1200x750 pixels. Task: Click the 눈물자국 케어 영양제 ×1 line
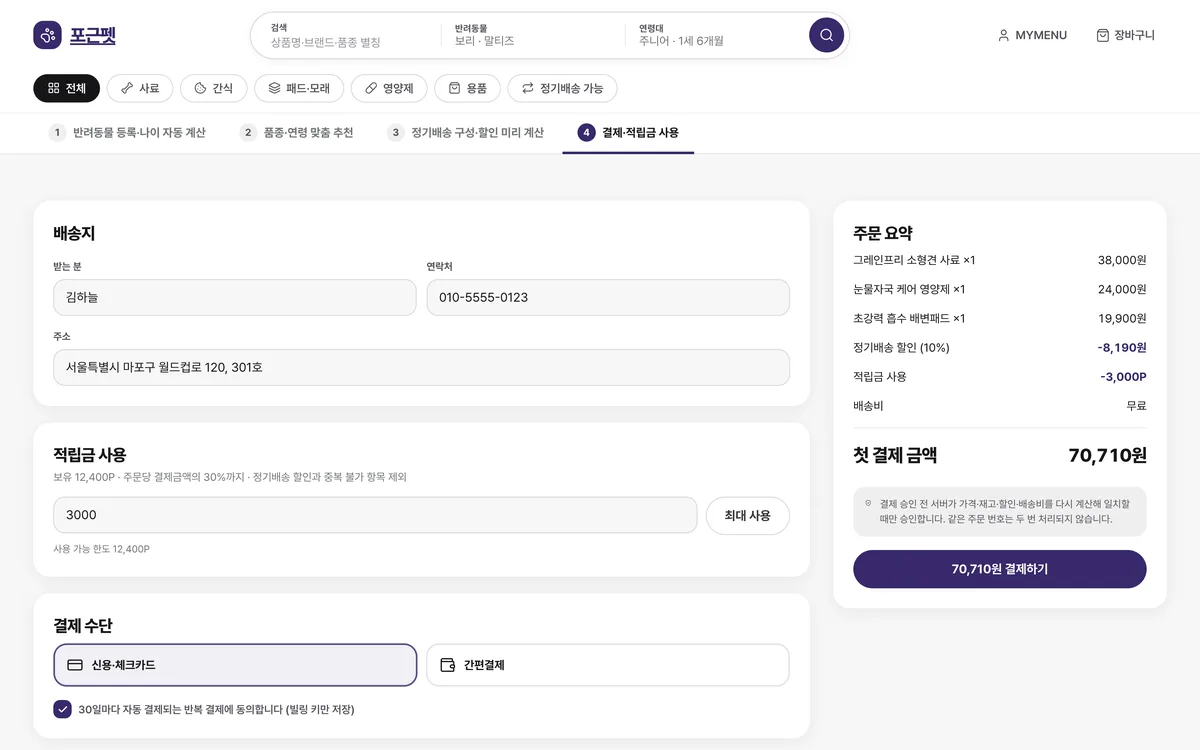point(999,289)
